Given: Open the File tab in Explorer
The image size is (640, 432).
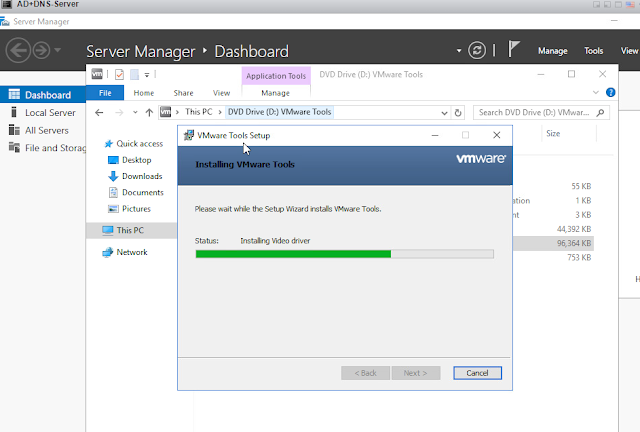Looking at the screenshot, I should [105, 93].
